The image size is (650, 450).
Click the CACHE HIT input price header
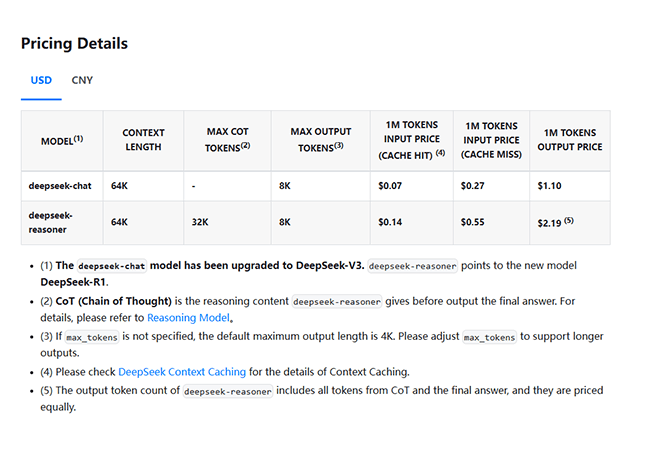click(x=411, y=140)
